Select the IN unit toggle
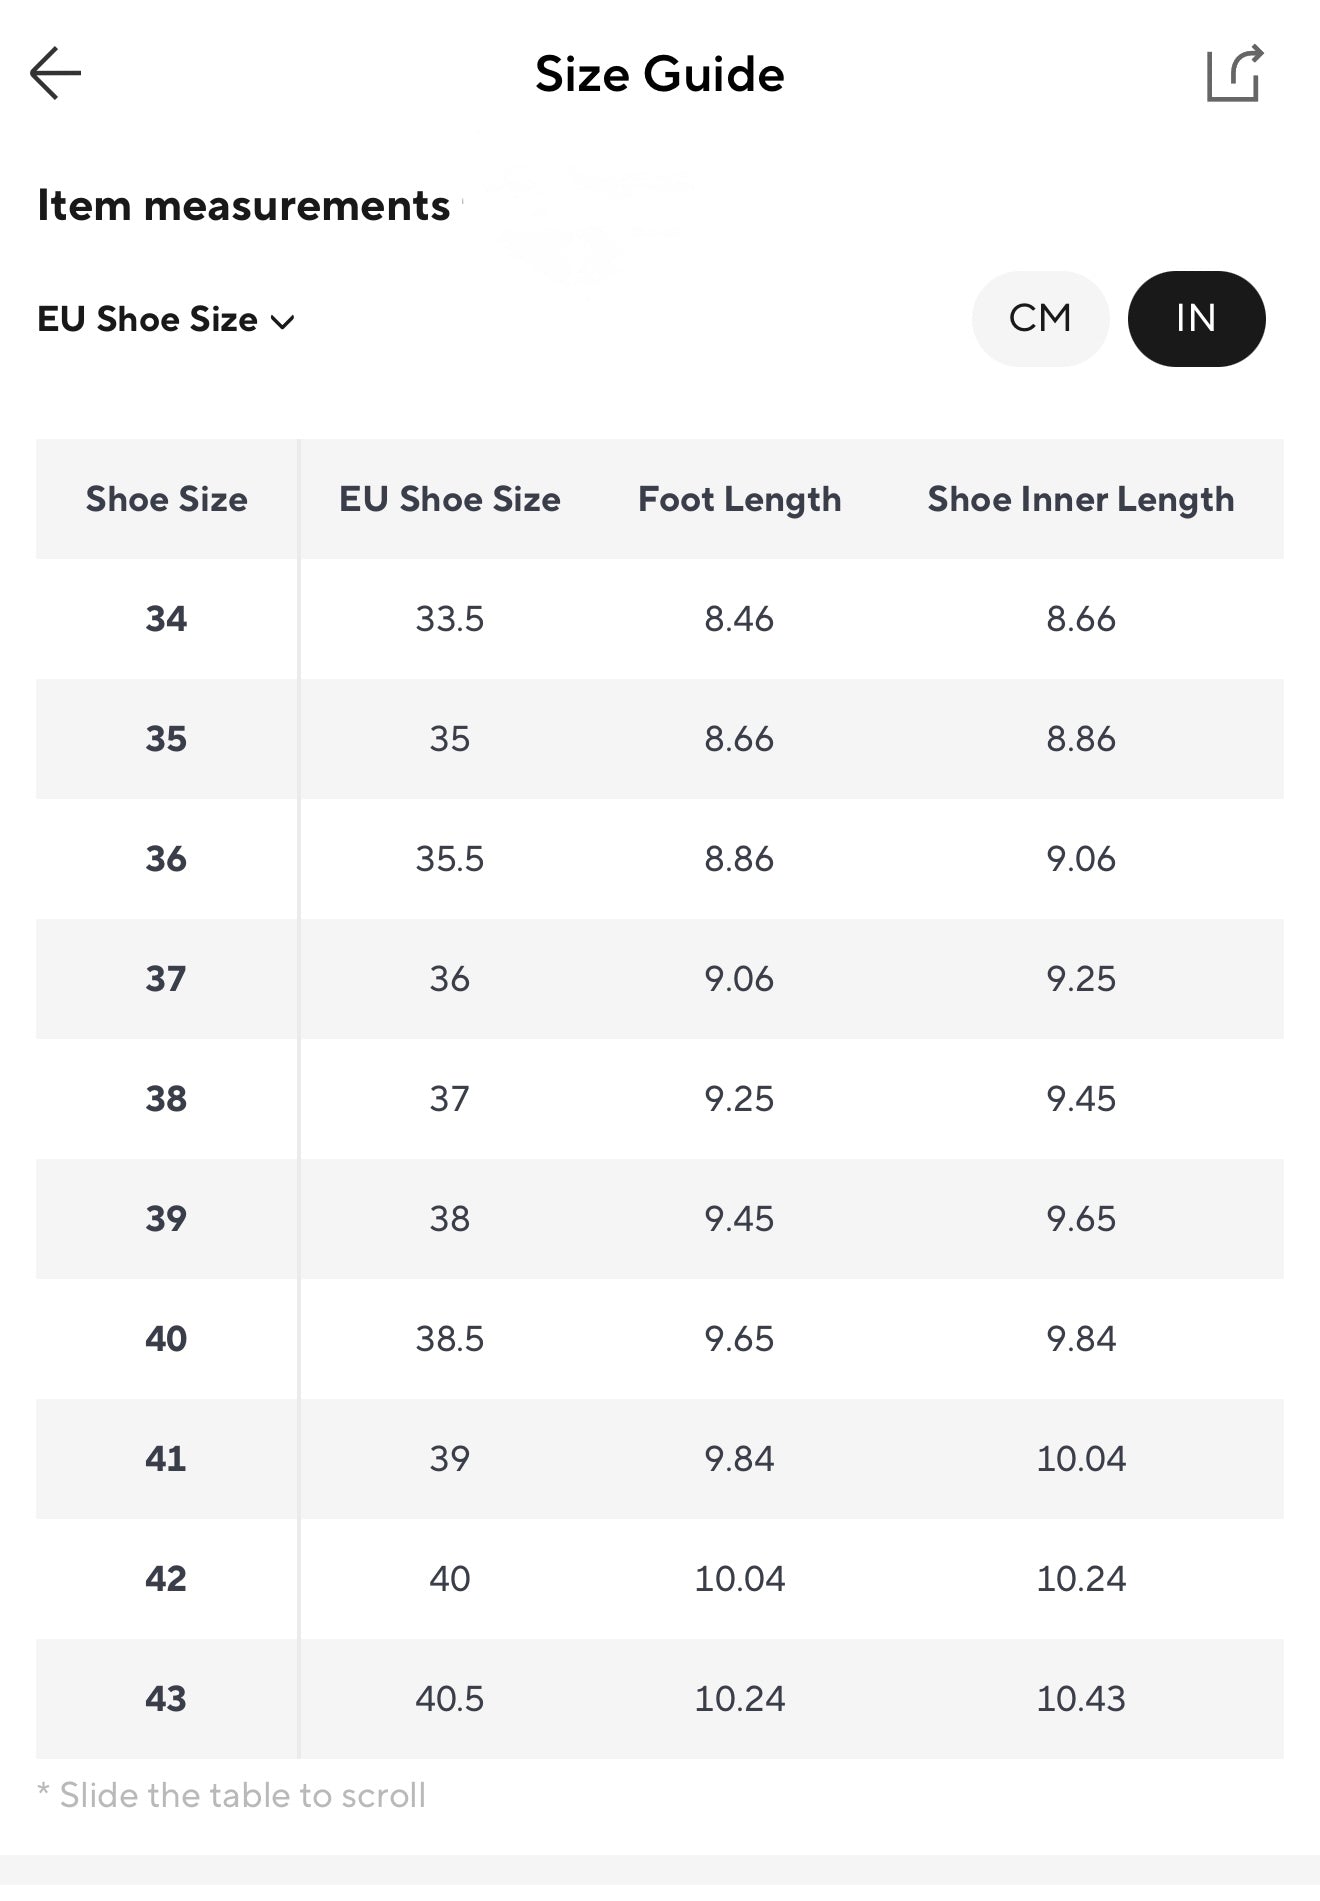1320x1901 pixels. pyautogui.click(x=1196, y=319)
